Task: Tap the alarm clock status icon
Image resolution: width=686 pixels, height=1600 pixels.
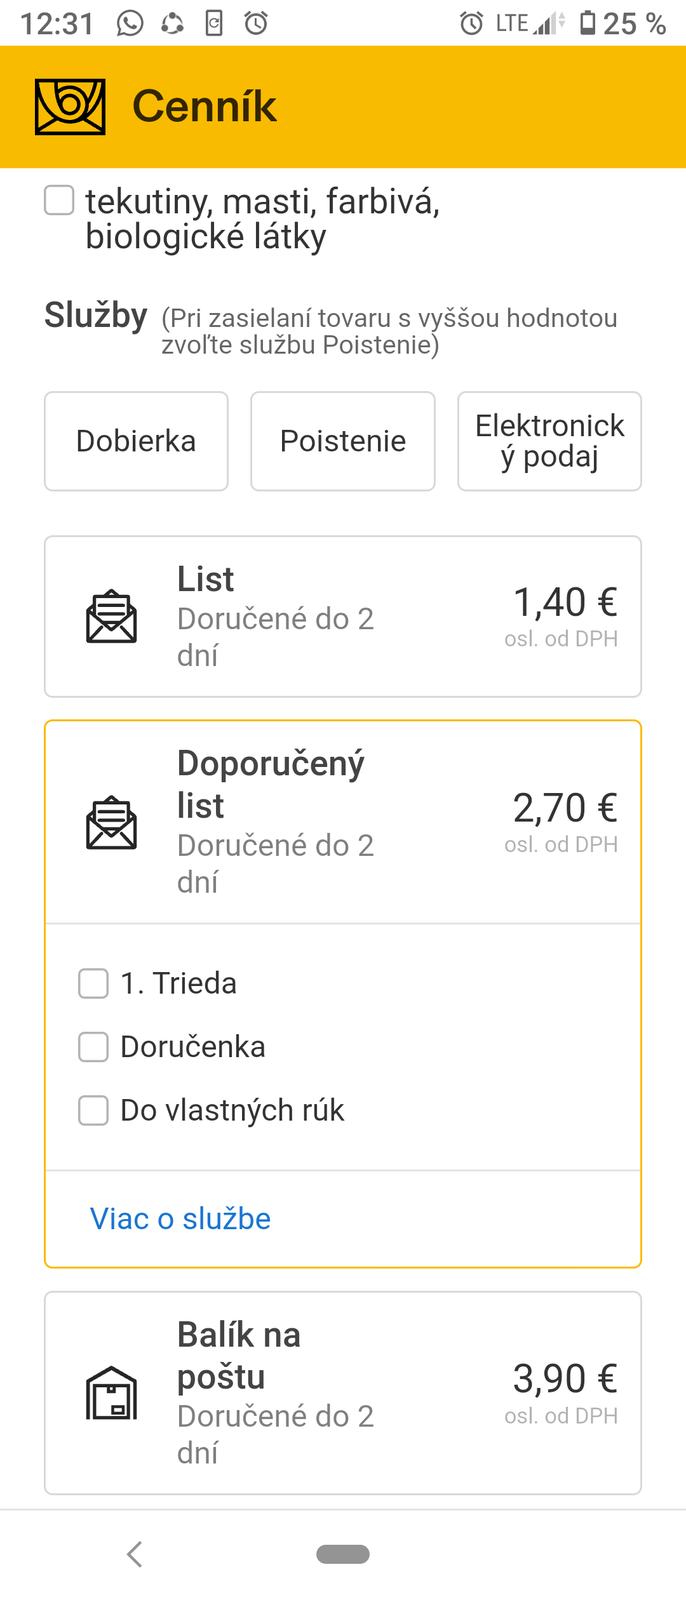Action: [x=471, y=23]
